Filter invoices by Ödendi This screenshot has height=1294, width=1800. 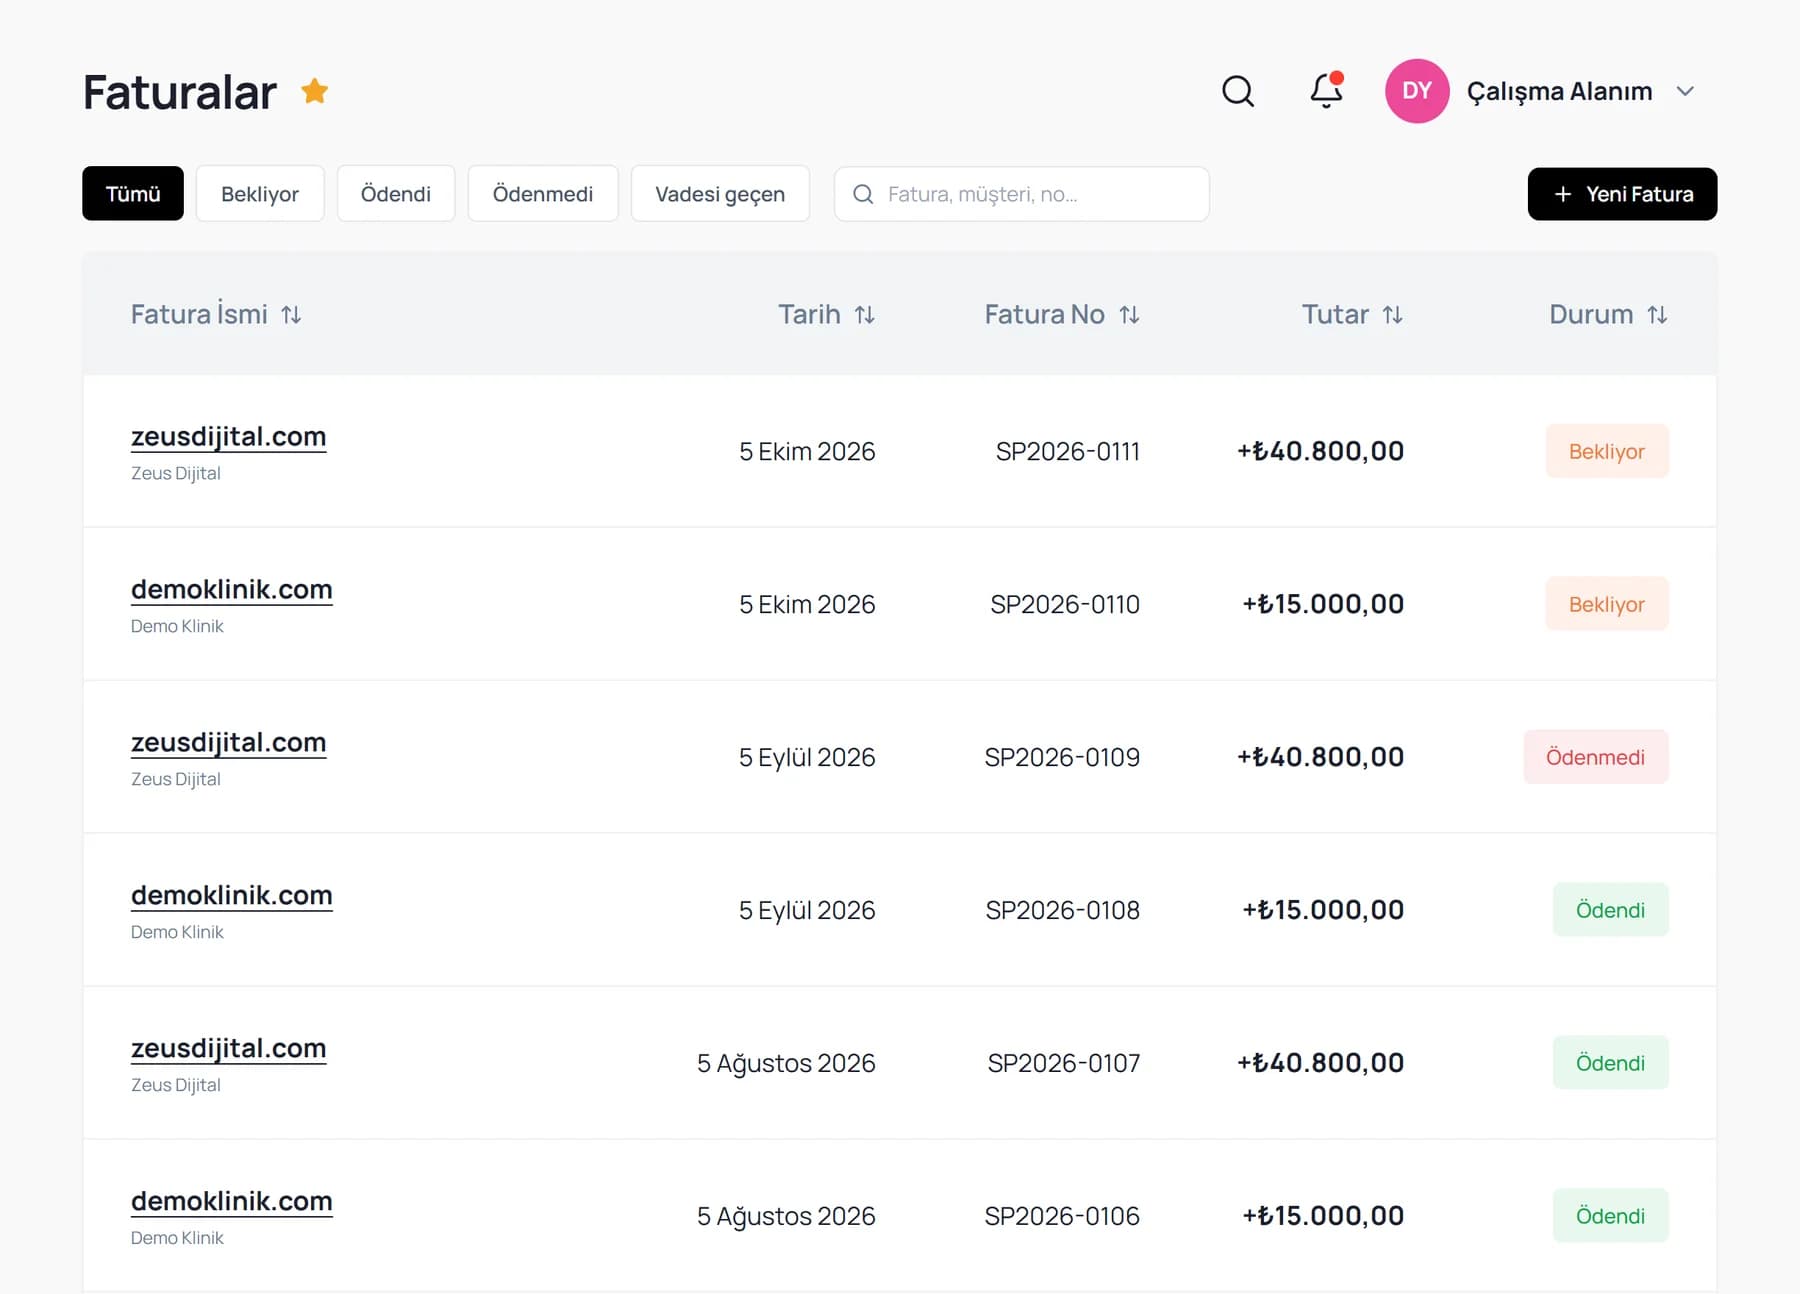click(396, 194)
